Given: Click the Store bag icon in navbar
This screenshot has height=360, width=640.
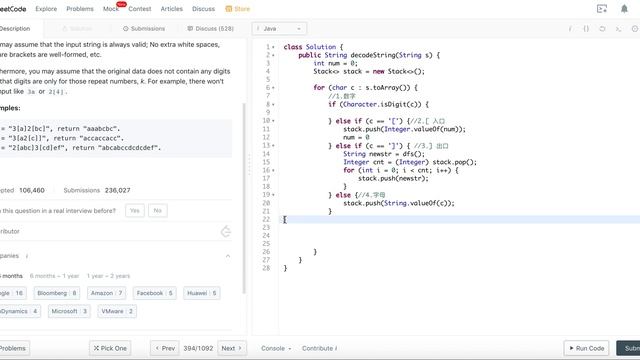Looking at the screenshot, I should pyautogui.click(x=229, y=9).
